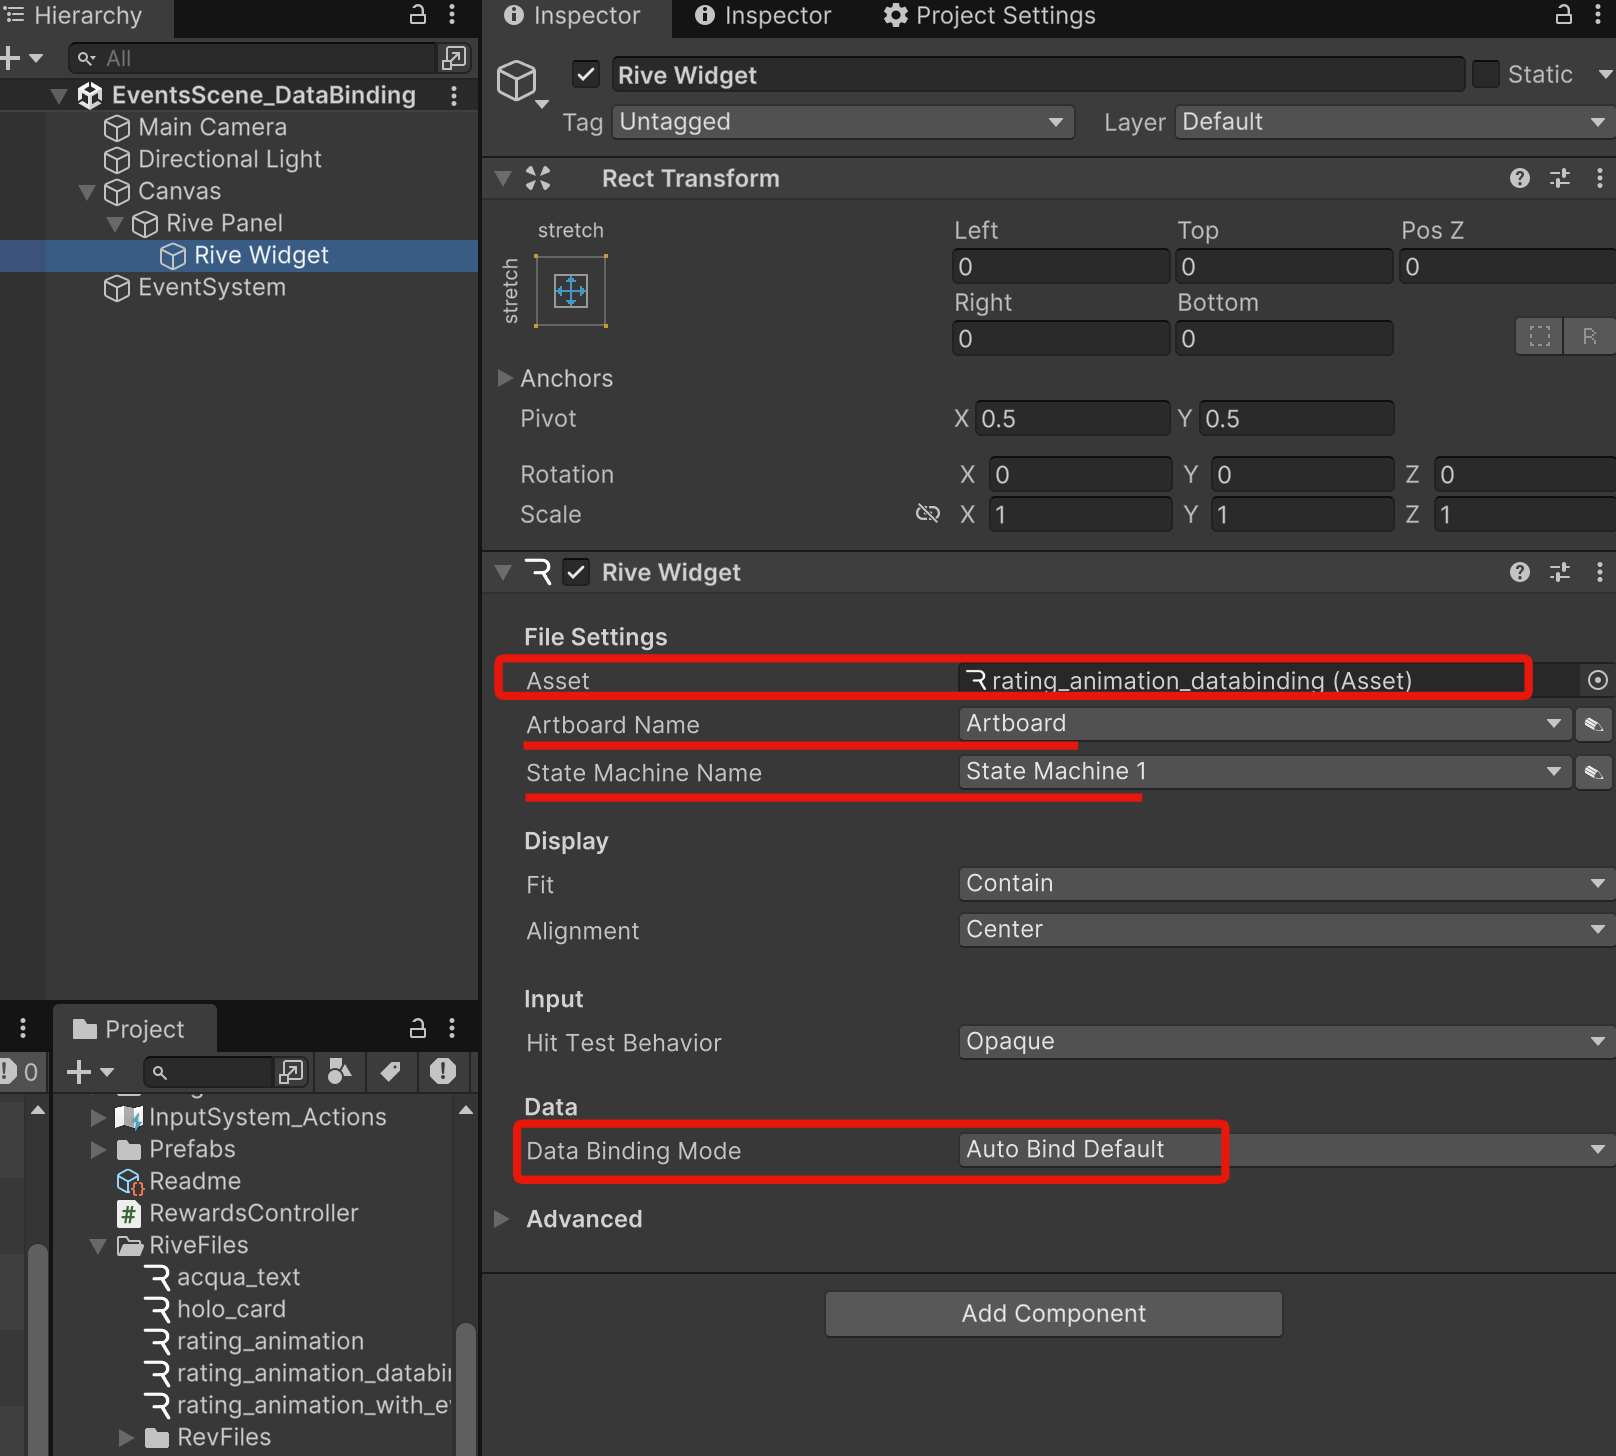
Task: Click the Project search by label icon
Action: 391,1072
